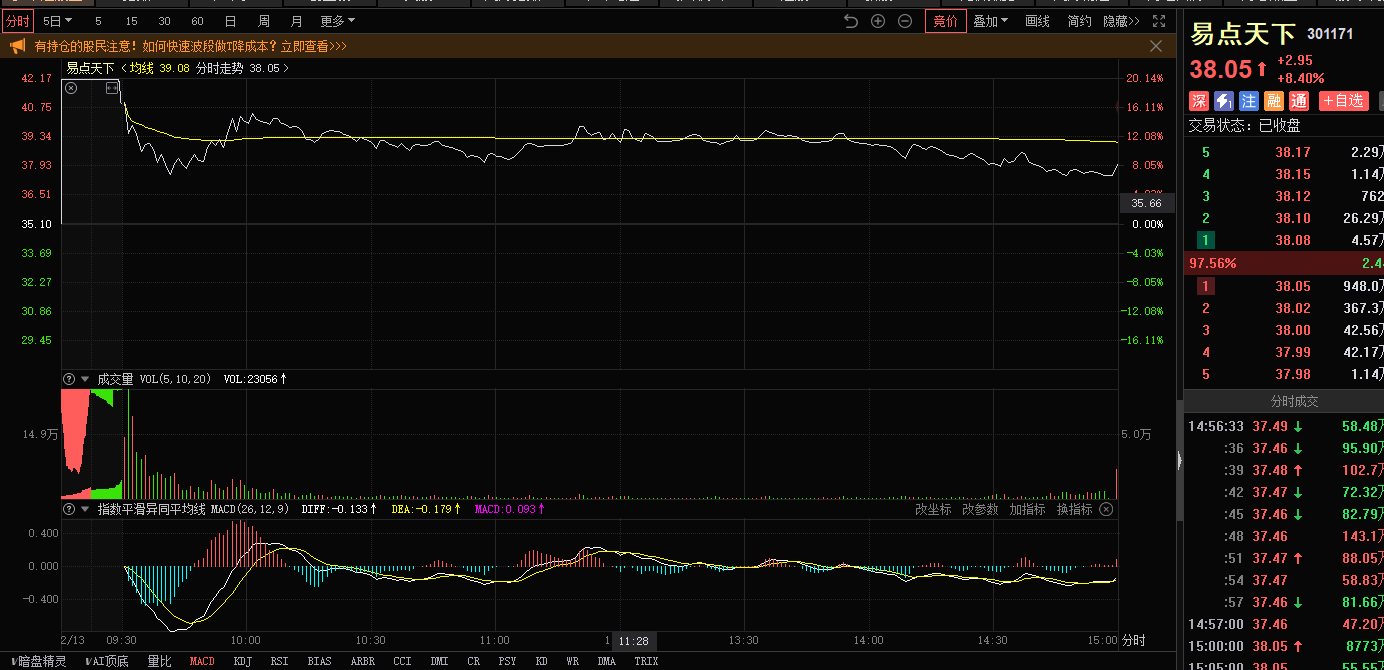Close the orange announcement banner
1384x670 pixels.
pos(1156,46)
